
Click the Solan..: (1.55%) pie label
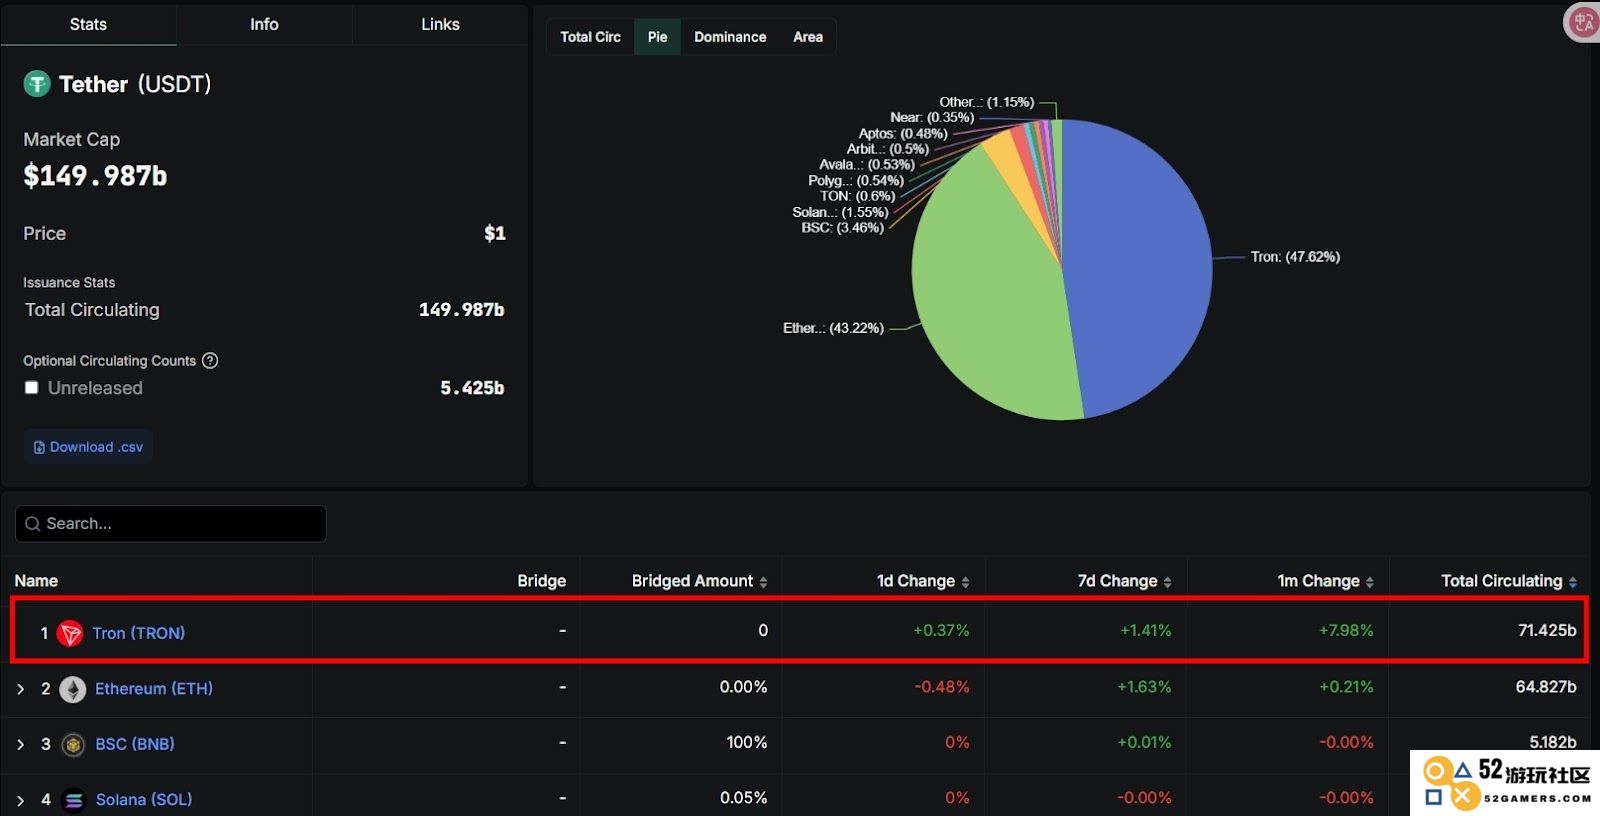coord(840,212)
